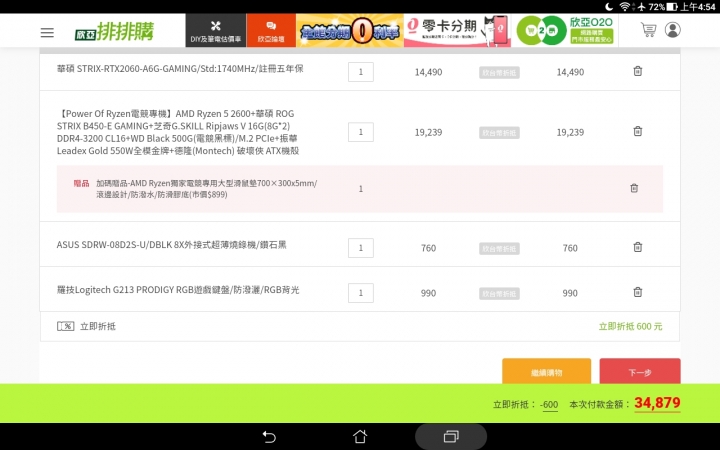Click the -600 discount amount link
The image size is (720, 450).
coord(549,405)
